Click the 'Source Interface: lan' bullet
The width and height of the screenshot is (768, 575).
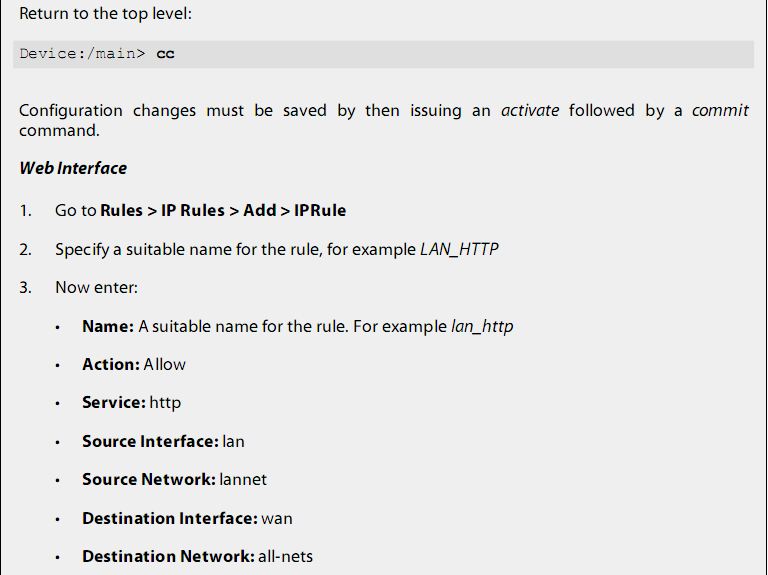163,441
